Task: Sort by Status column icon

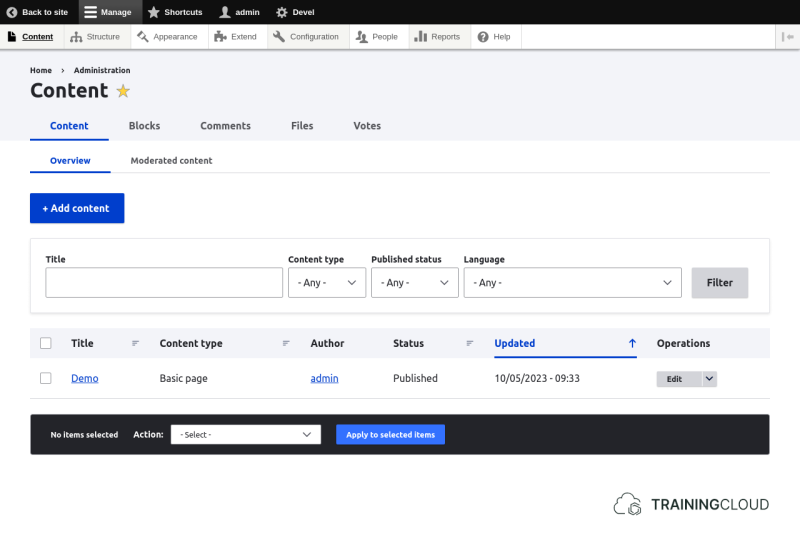Action: pos(470,343)
